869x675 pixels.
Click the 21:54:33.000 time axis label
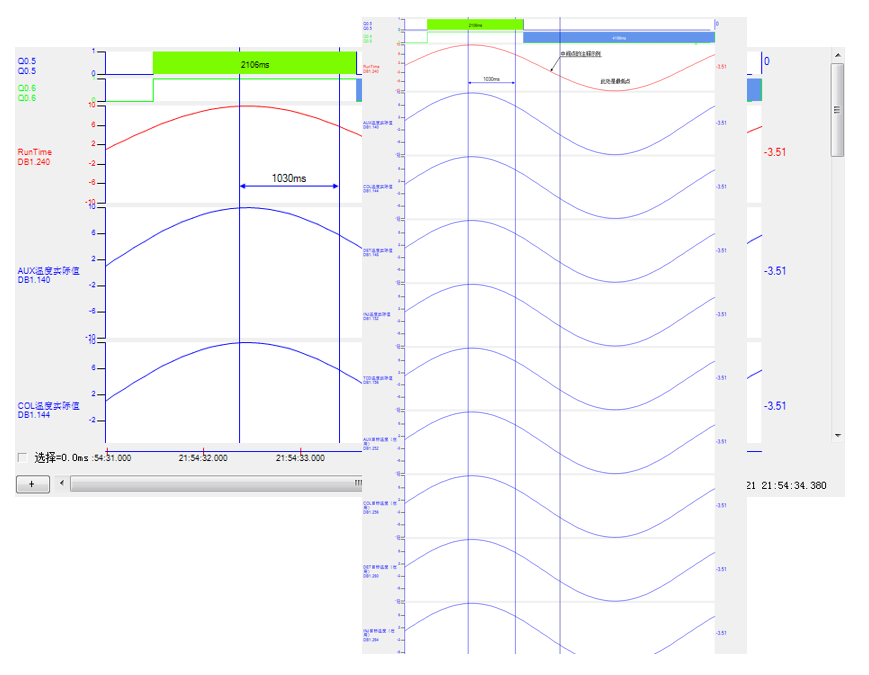click(300, 458)
